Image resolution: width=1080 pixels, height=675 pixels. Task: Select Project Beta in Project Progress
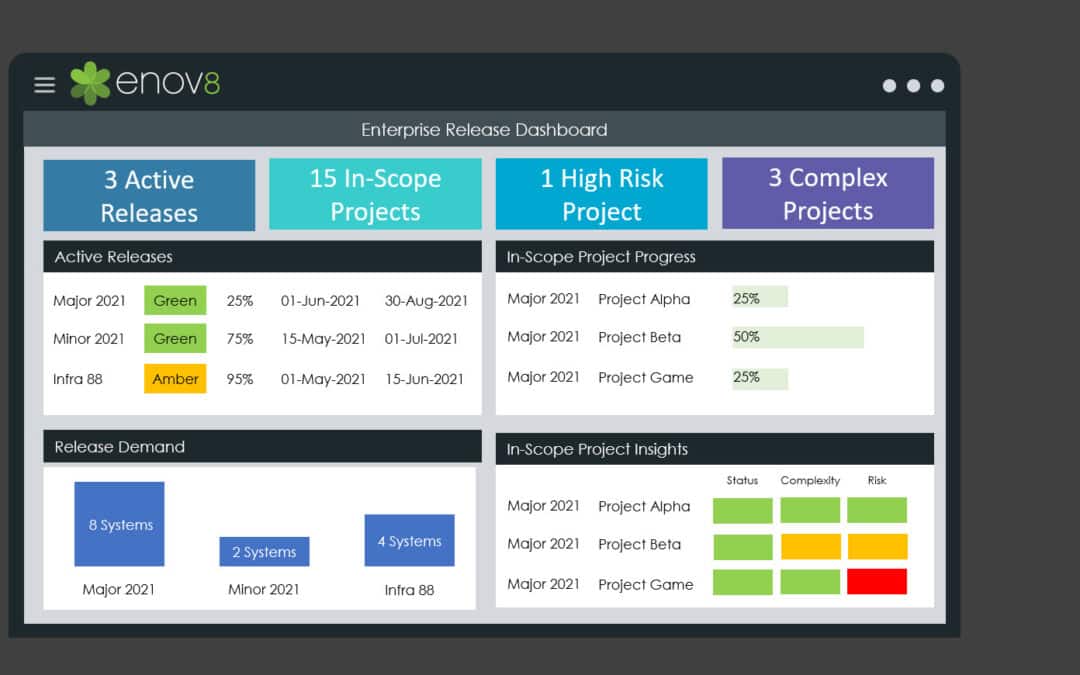[639, 337]
